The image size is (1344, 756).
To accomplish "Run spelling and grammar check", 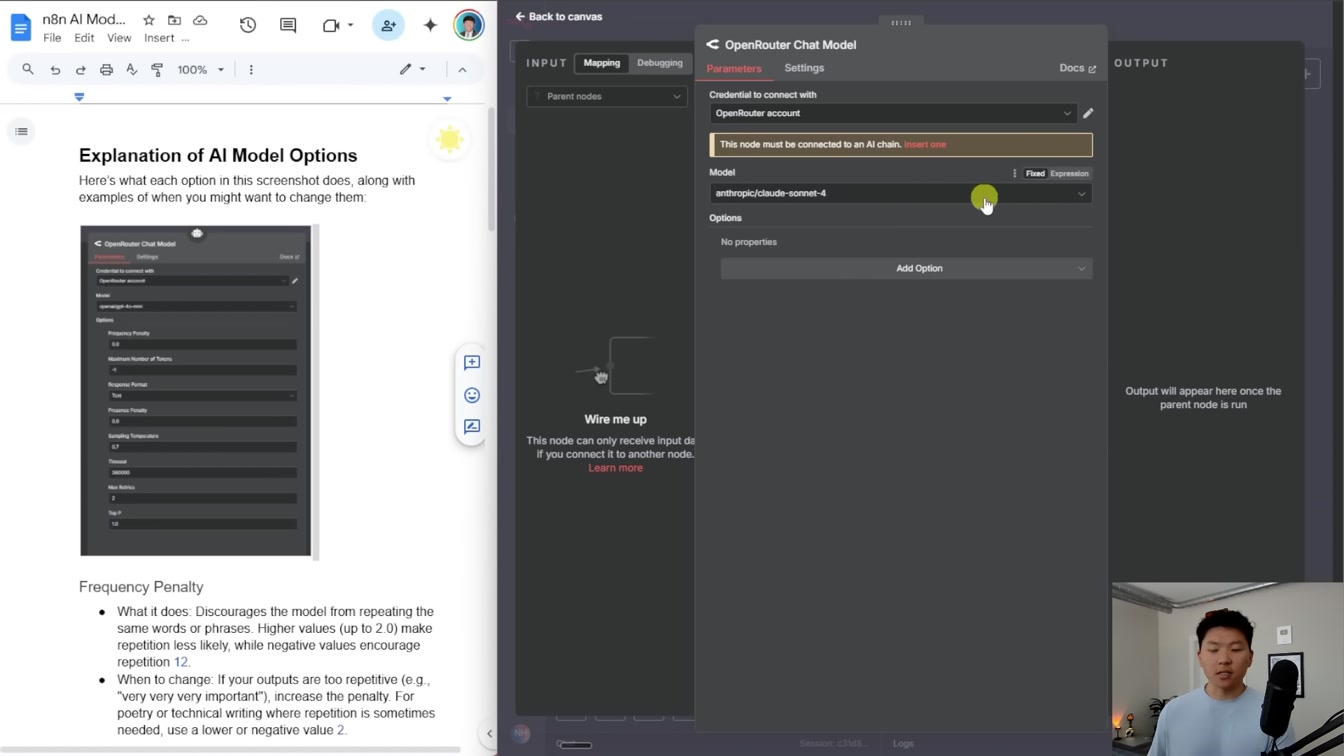I will pyautogui.click(x=131, y=70).
